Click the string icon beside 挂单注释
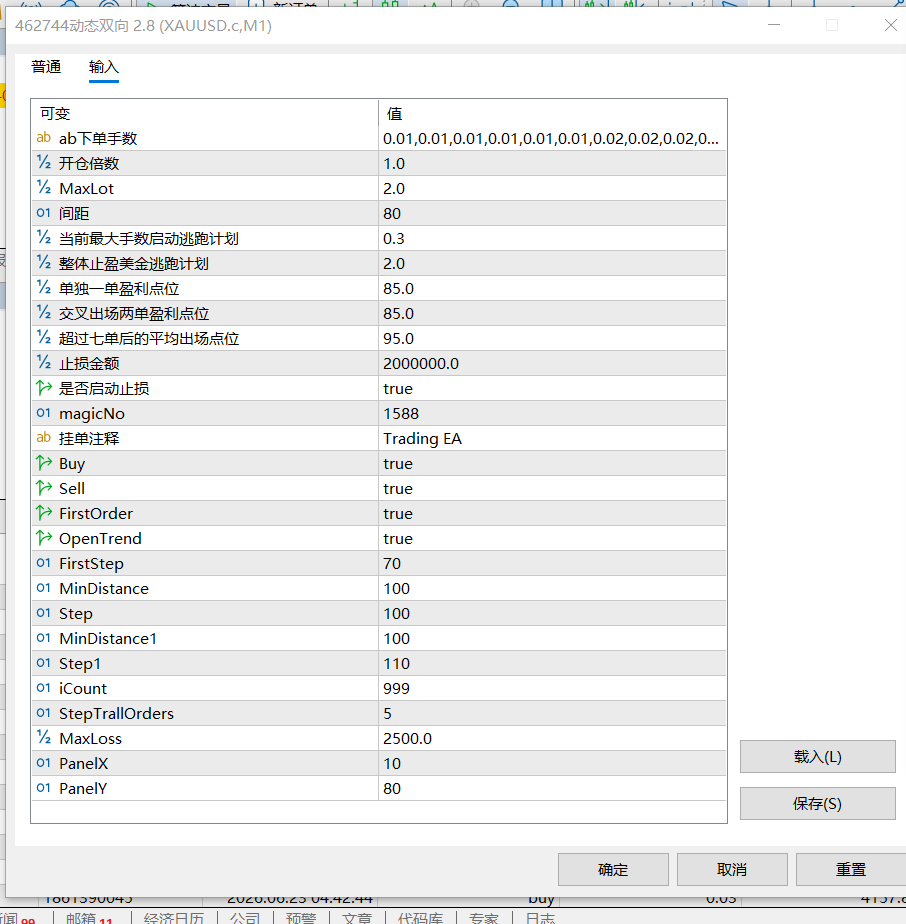The height and width of the screenshot is (924, 906). [44, 438]
